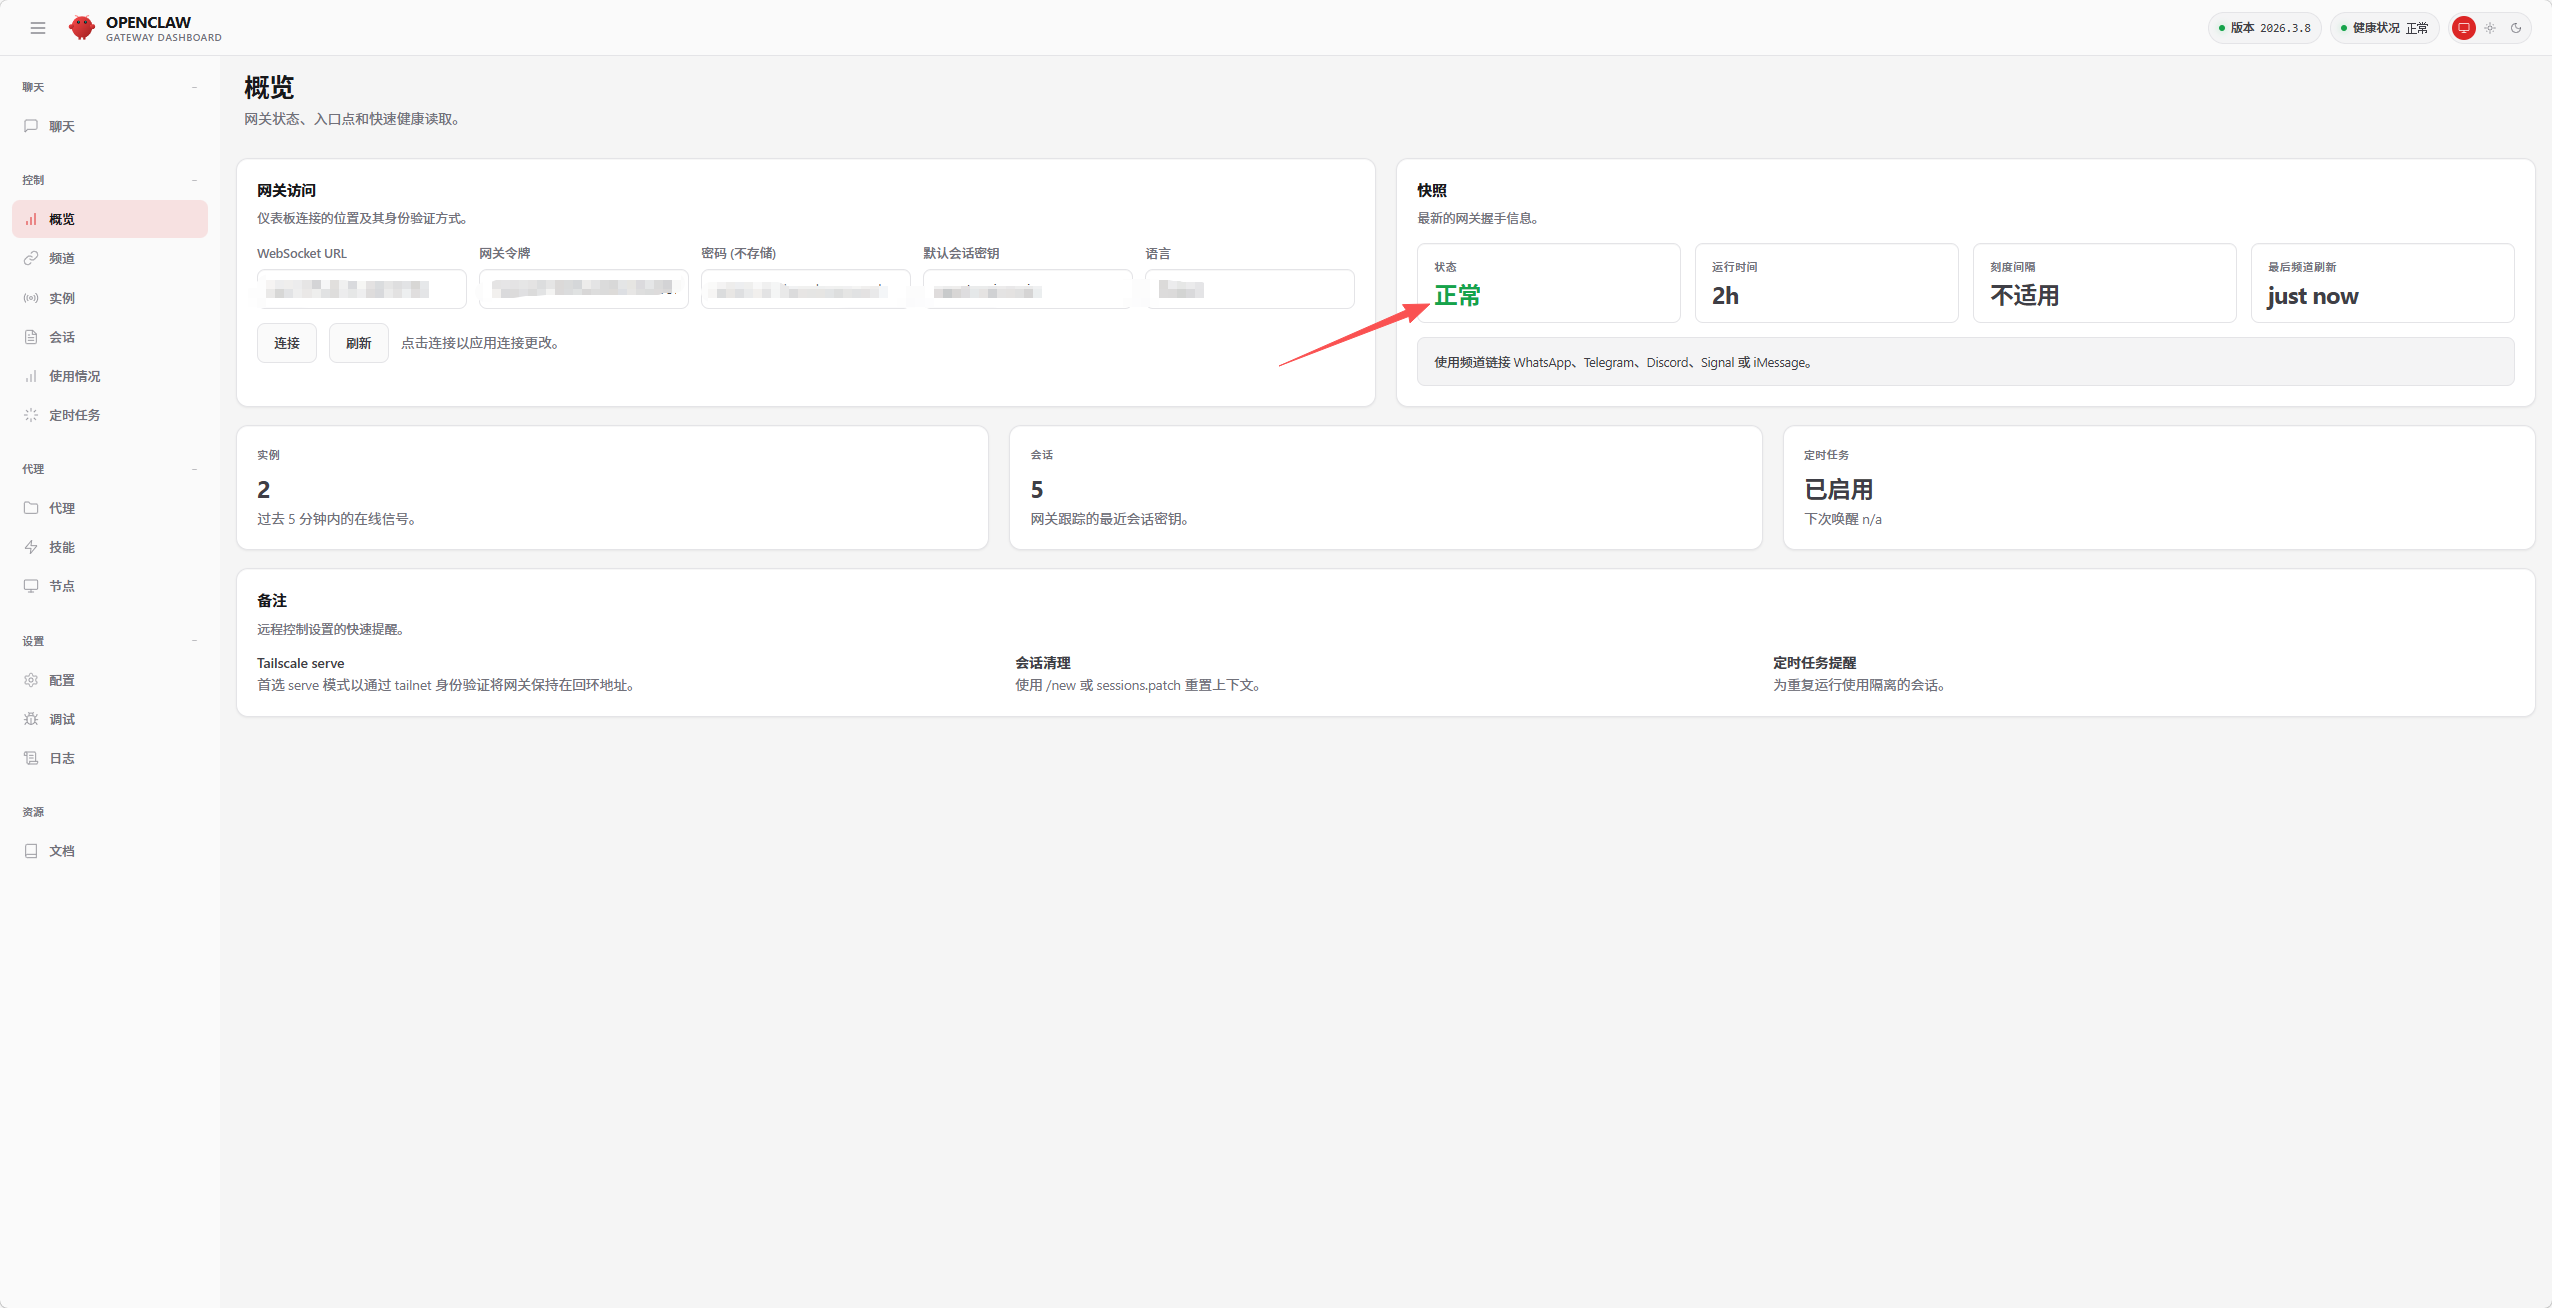Collapse the 代理 sidebar section
Image resolution: width=2552 pixels, height=1308 pixels.
point(194,469)
